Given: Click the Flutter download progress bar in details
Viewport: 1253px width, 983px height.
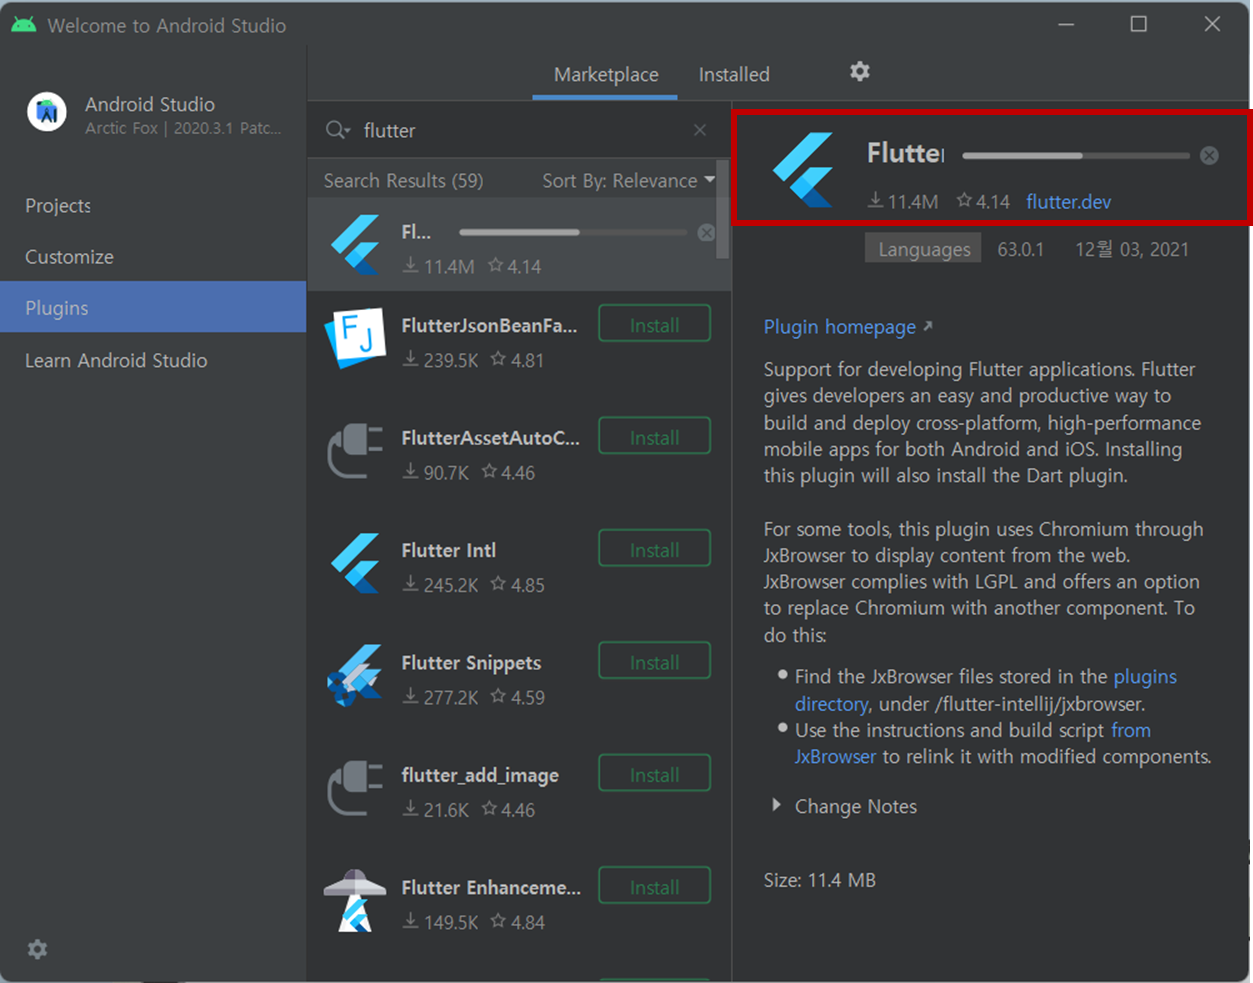Looking at the screenshot, I should (1076, 156).
